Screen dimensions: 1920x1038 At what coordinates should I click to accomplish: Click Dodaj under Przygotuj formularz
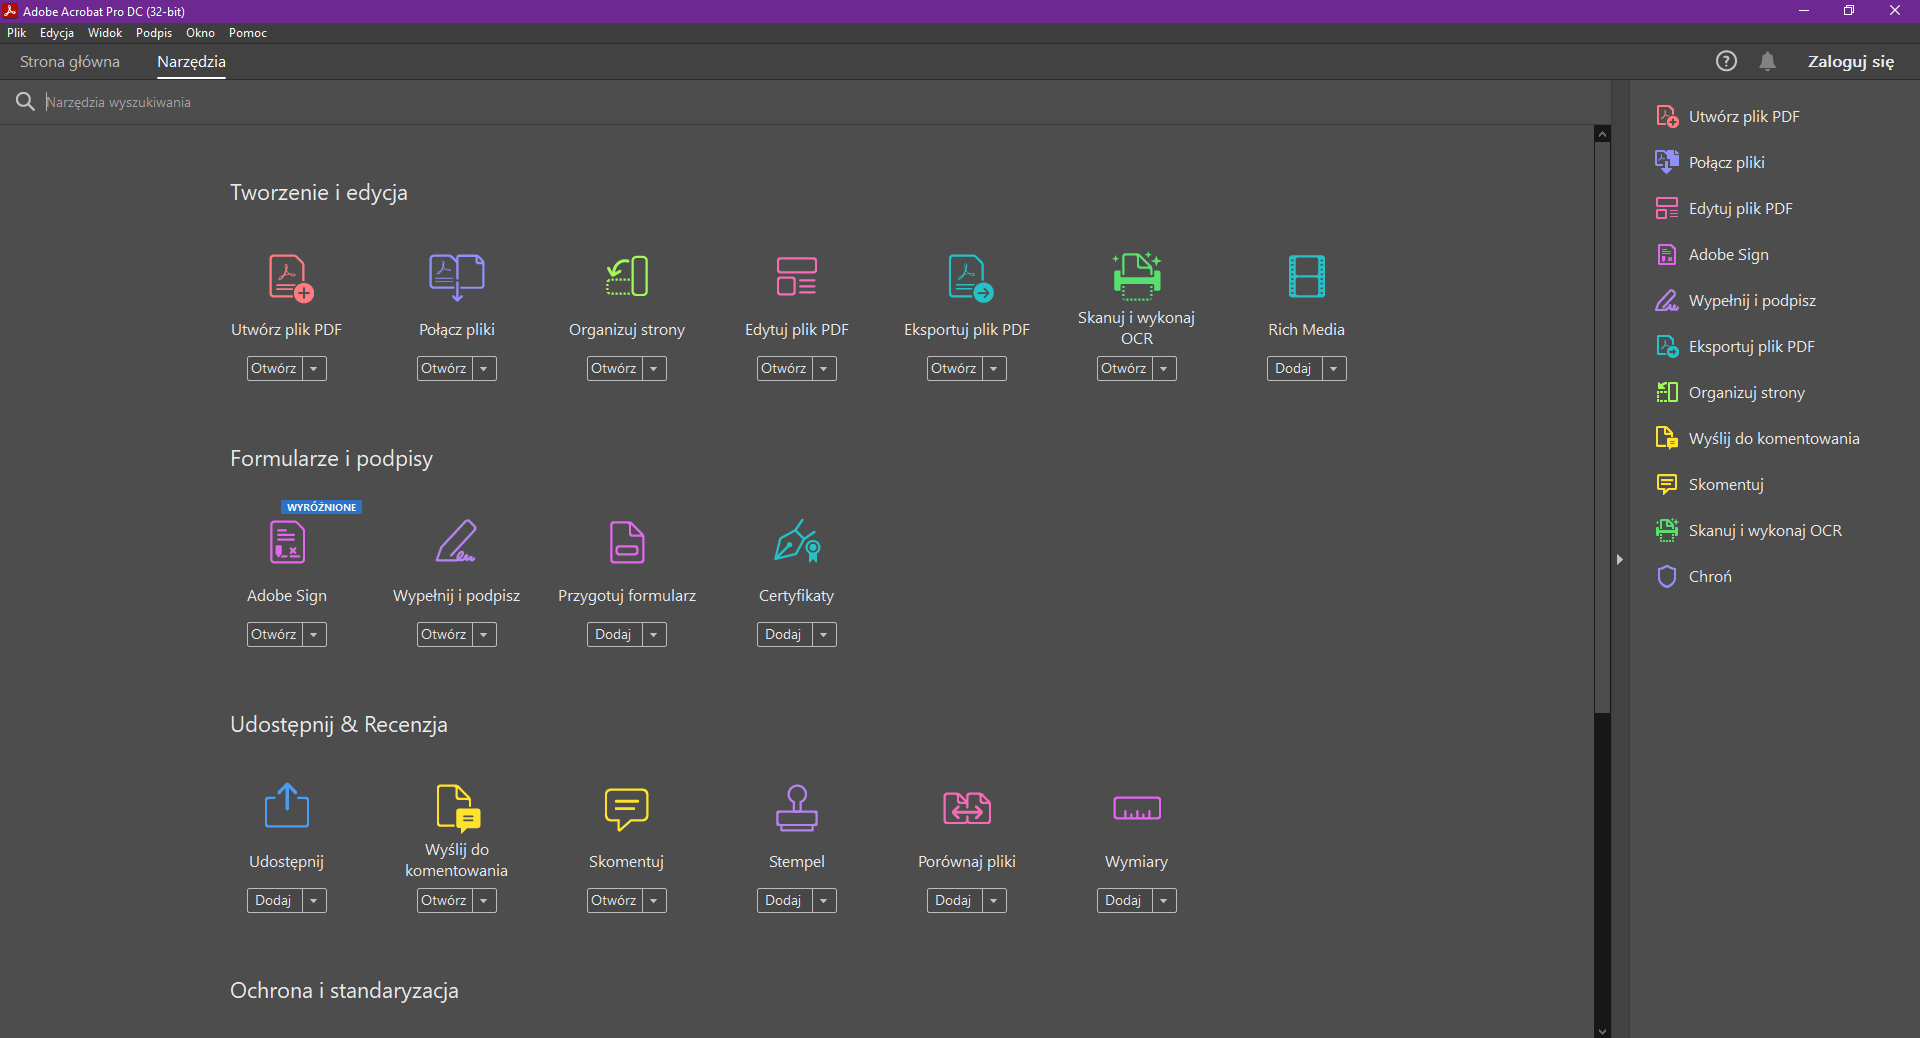tap(614, 635)
